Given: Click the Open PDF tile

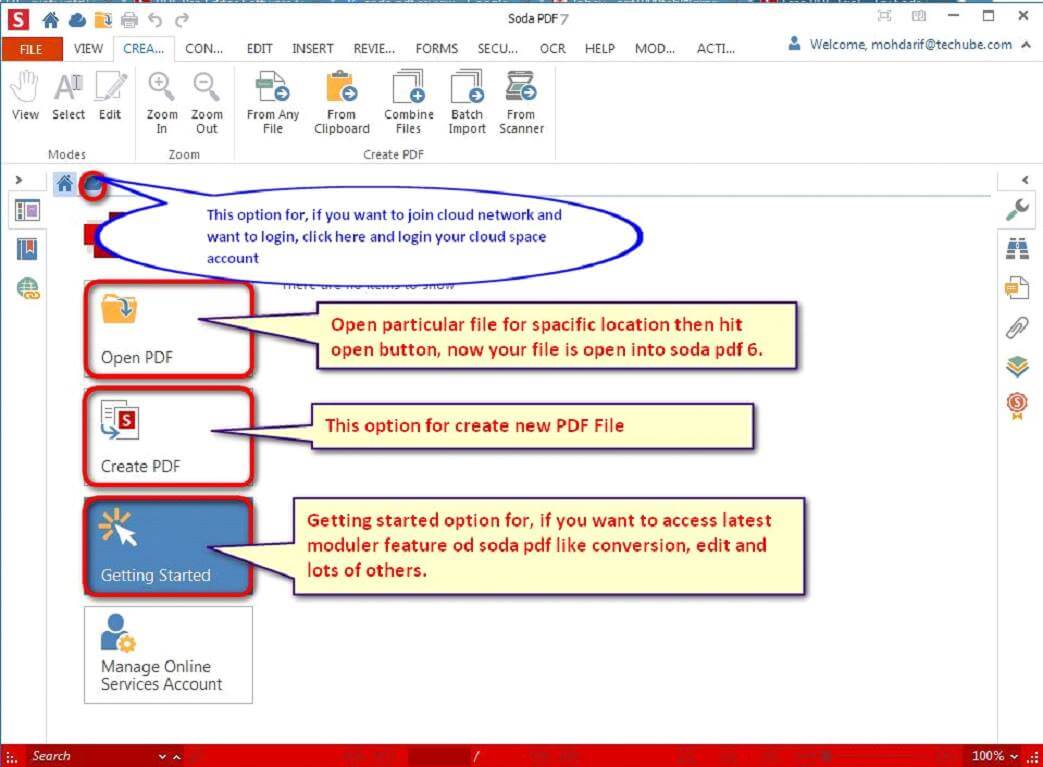Looking at the screenshot, I should point(168,329).
